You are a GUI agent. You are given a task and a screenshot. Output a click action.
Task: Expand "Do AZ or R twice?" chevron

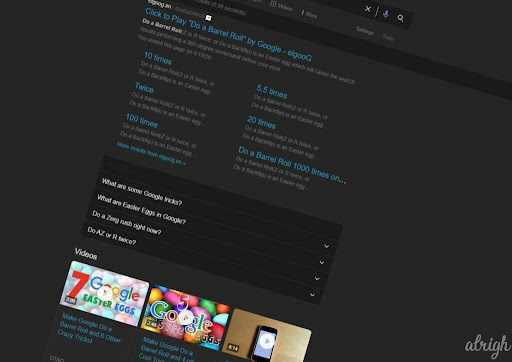point(312,295)
